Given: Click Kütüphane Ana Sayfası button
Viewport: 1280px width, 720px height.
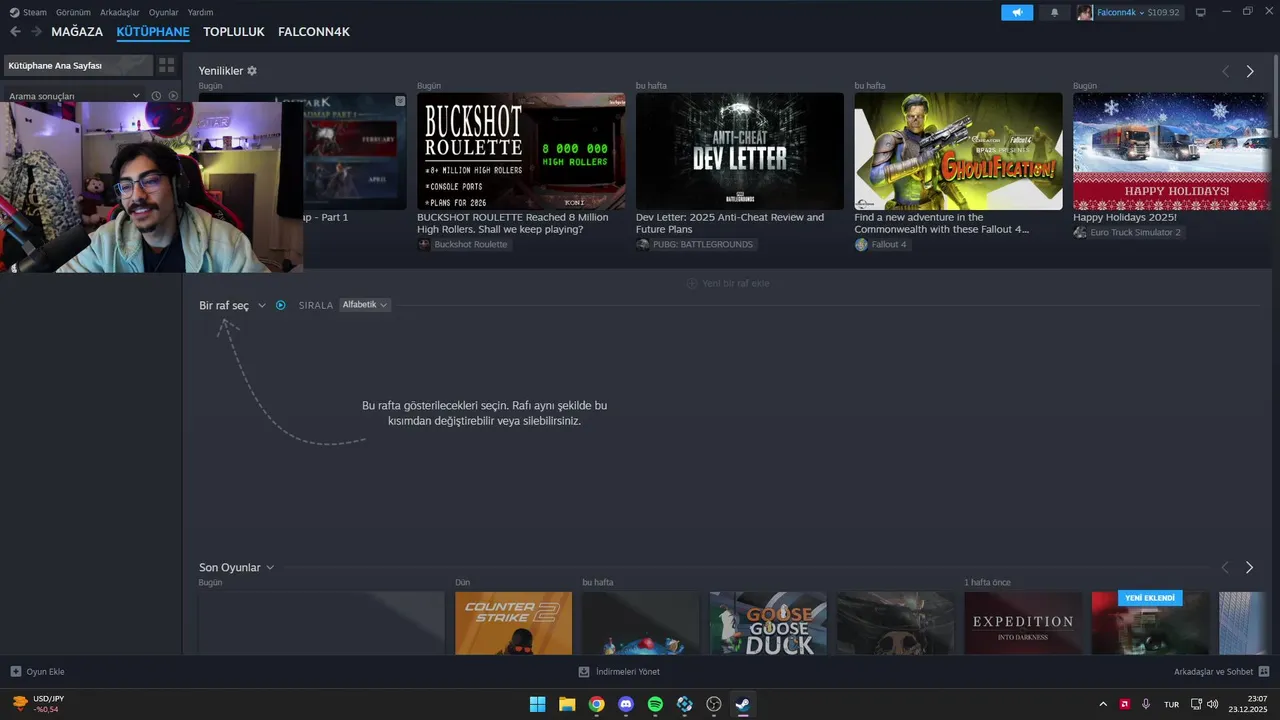Looking at the screenshot, I should (78, 65).
